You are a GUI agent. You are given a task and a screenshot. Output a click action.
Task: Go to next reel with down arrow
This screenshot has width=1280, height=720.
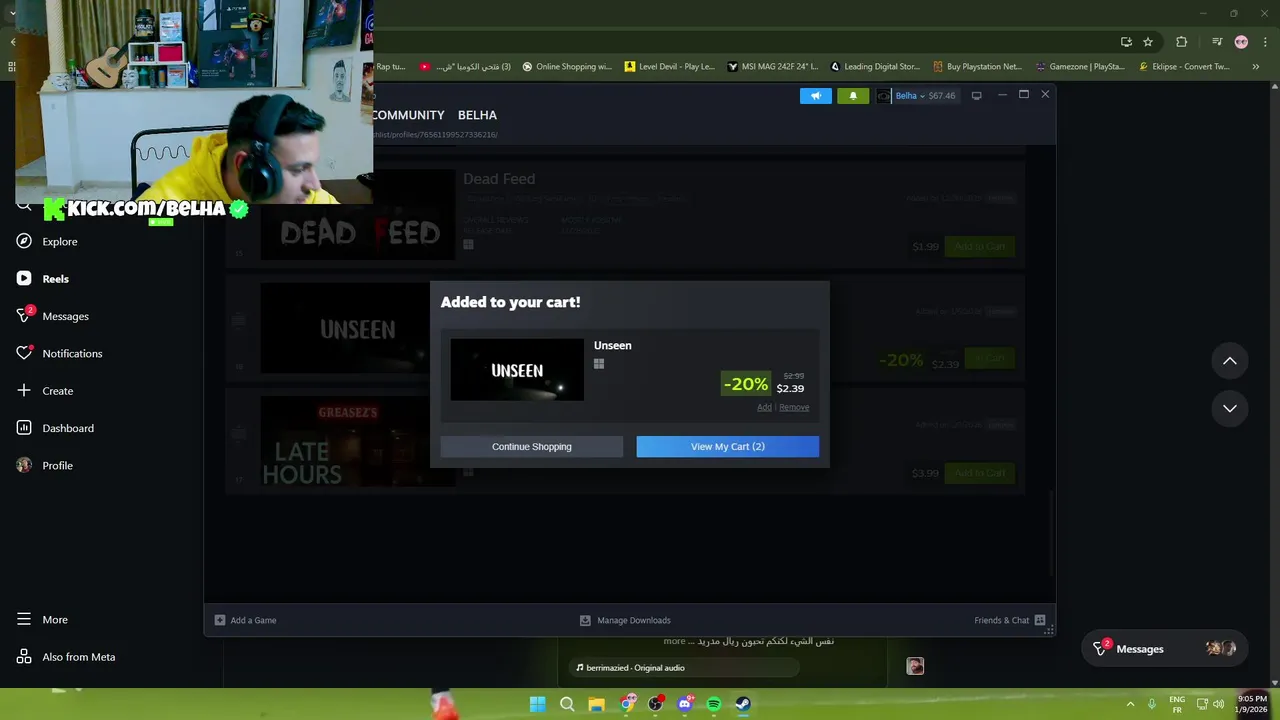click(x=1230, y=408)
